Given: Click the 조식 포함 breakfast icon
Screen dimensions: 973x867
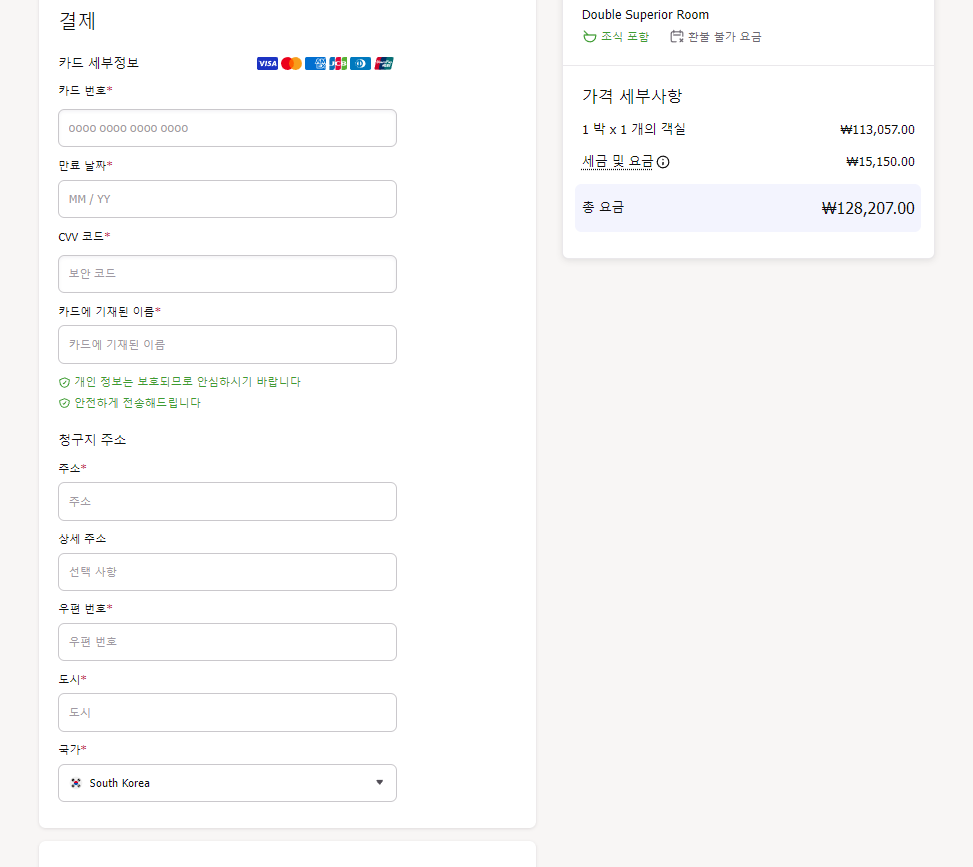Looking at the screenshot, I should pyautogui.click(x=589, y=37).
